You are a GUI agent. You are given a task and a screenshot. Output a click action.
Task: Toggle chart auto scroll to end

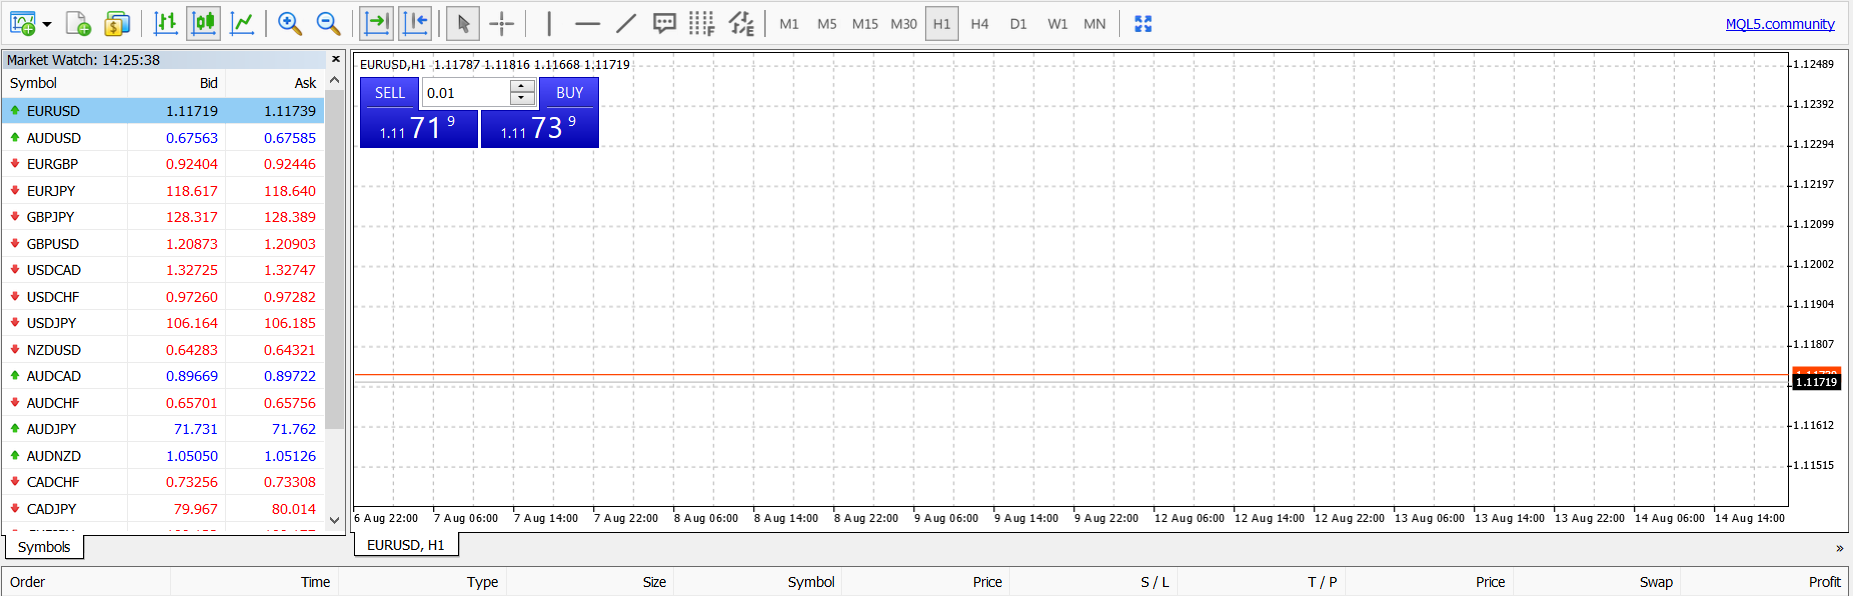click(377, 23)
